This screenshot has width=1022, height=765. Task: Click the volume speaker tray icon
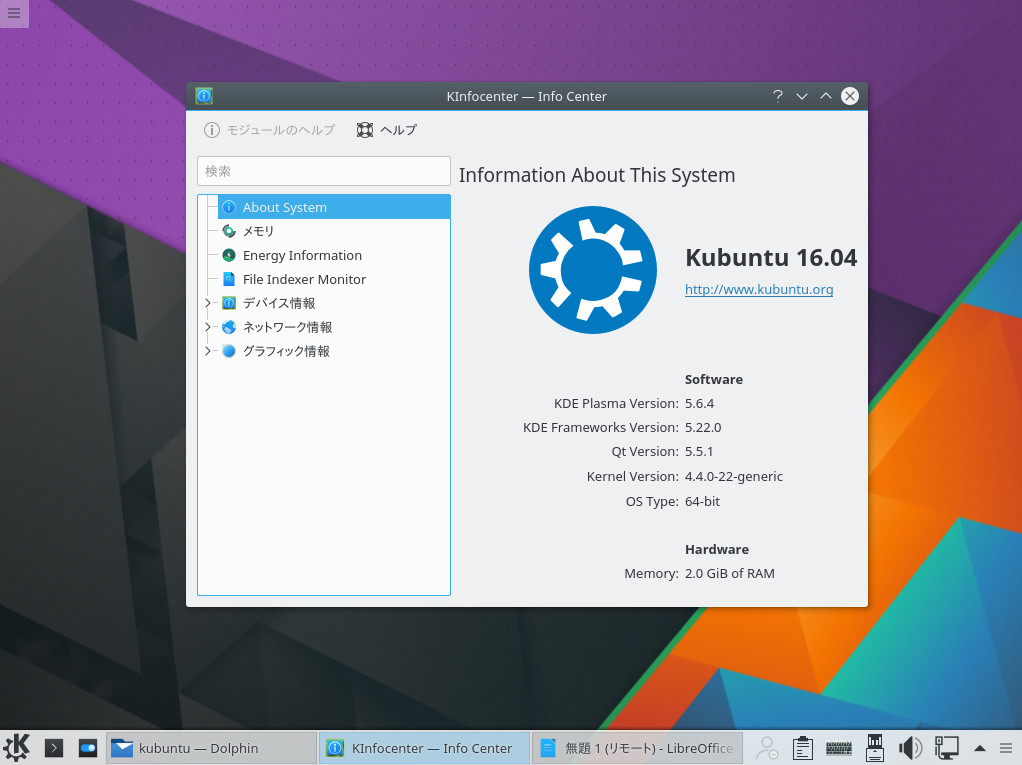910,747
